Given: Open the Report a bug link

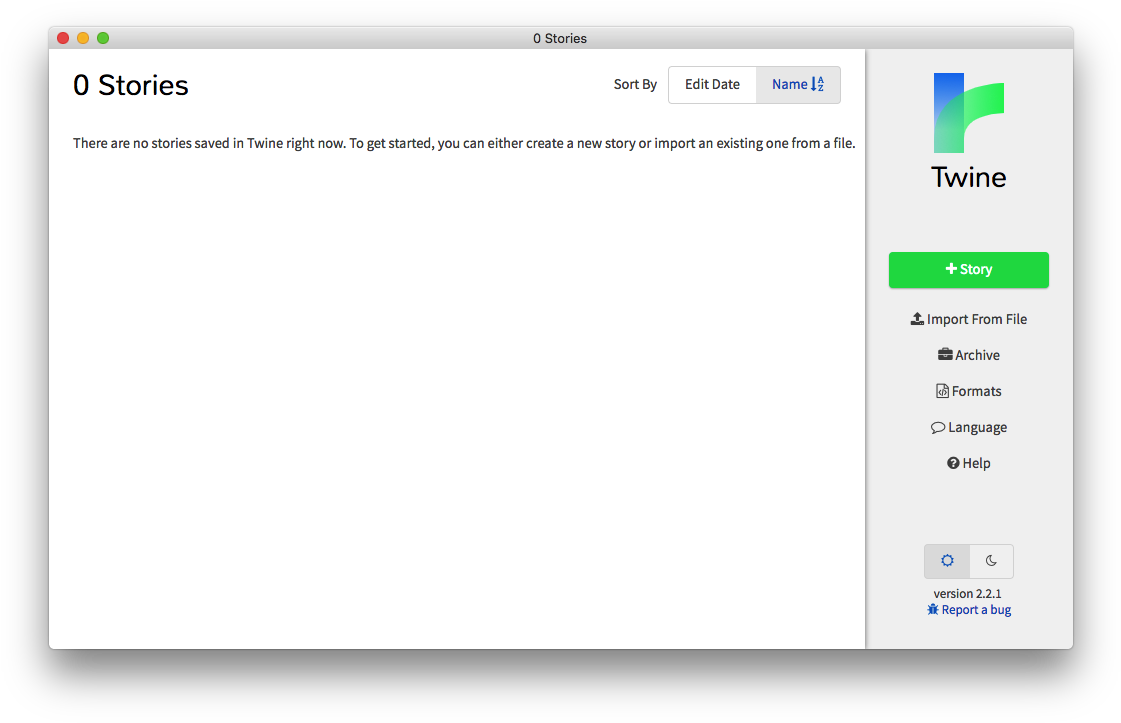Looking at the screenshot, I should [x=974, y=609].
